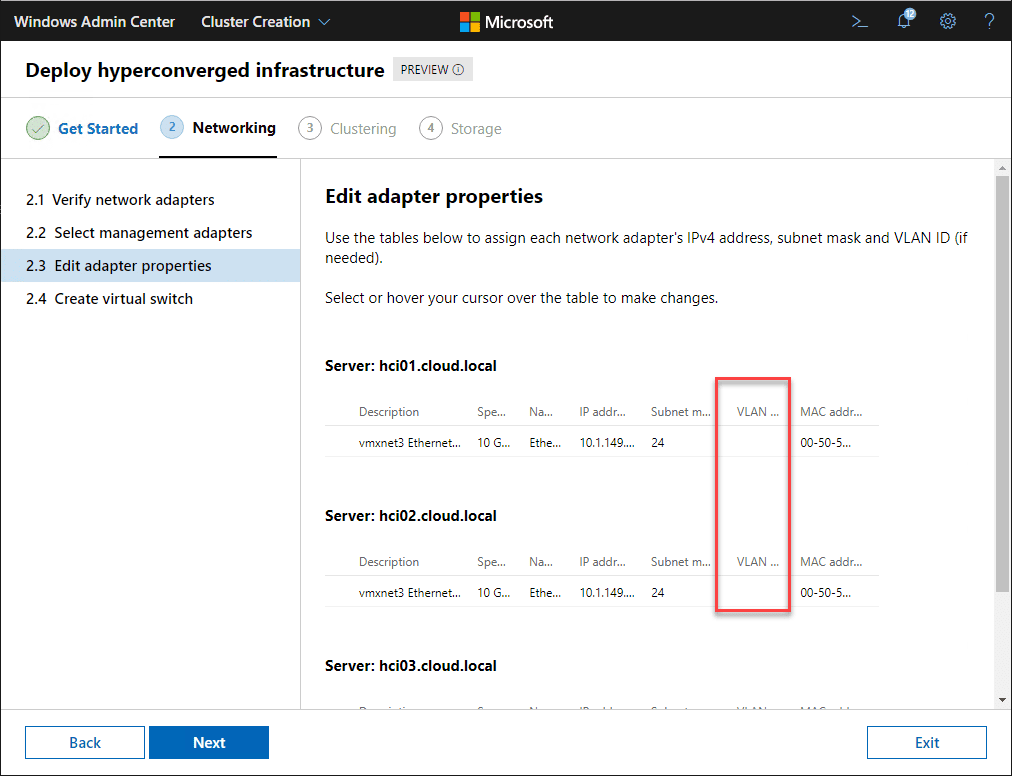This screenshot has height=776, width=1012.
Task: Click the Get Started checkmark circle
Action: tap(38, 128)
